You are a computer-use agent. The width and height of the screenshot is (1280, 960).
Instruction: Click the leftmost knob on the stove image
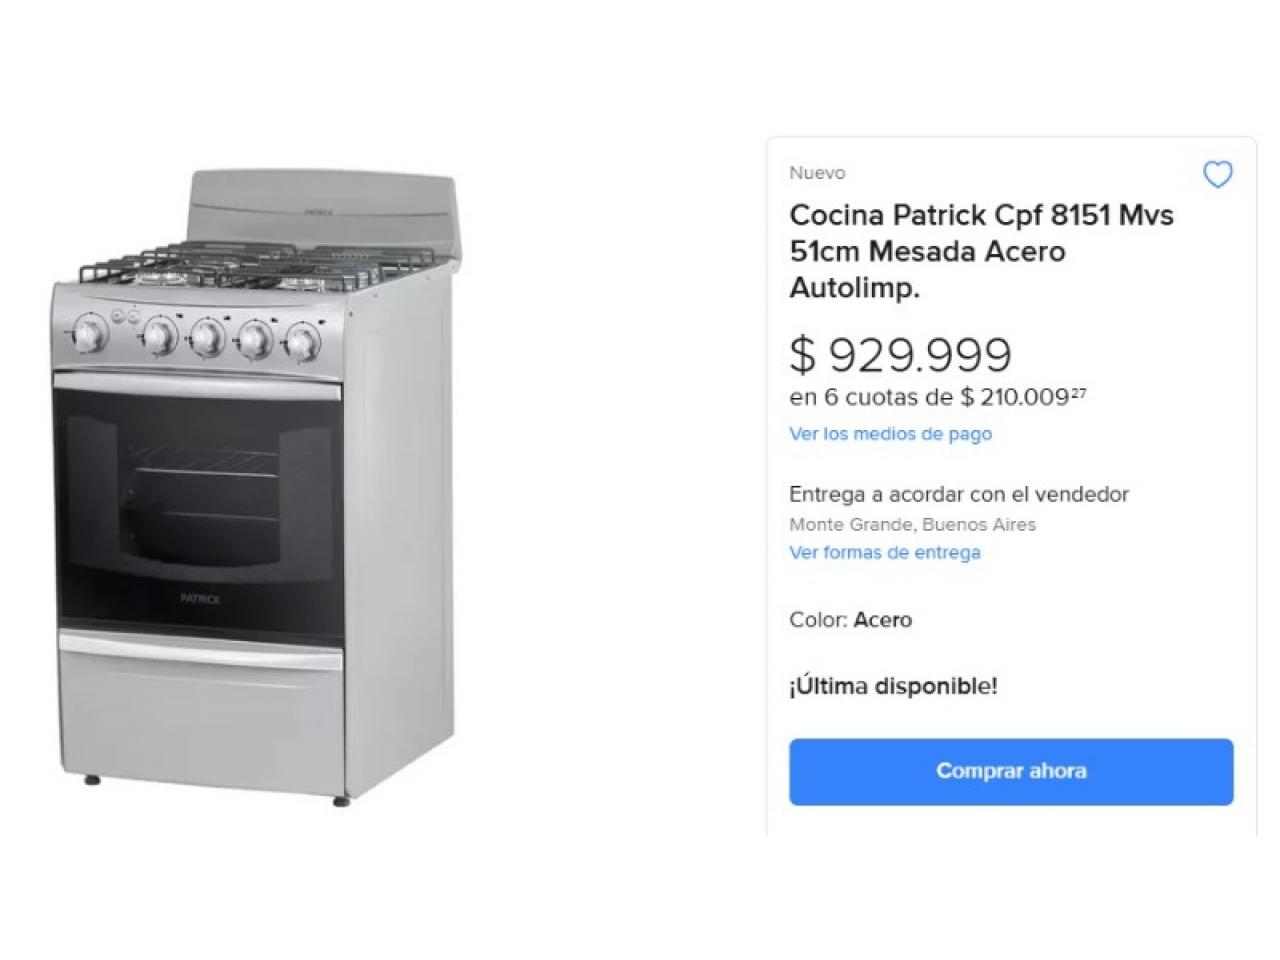coord(90,333)
